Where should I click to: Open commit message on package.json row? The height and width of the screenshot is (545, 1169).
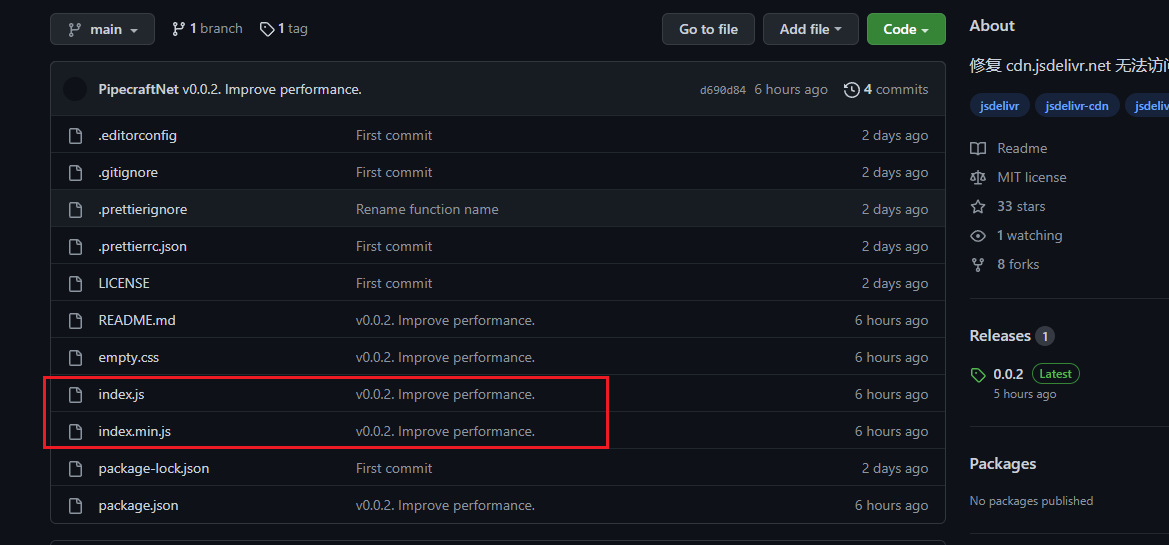(x=445, y=505)
